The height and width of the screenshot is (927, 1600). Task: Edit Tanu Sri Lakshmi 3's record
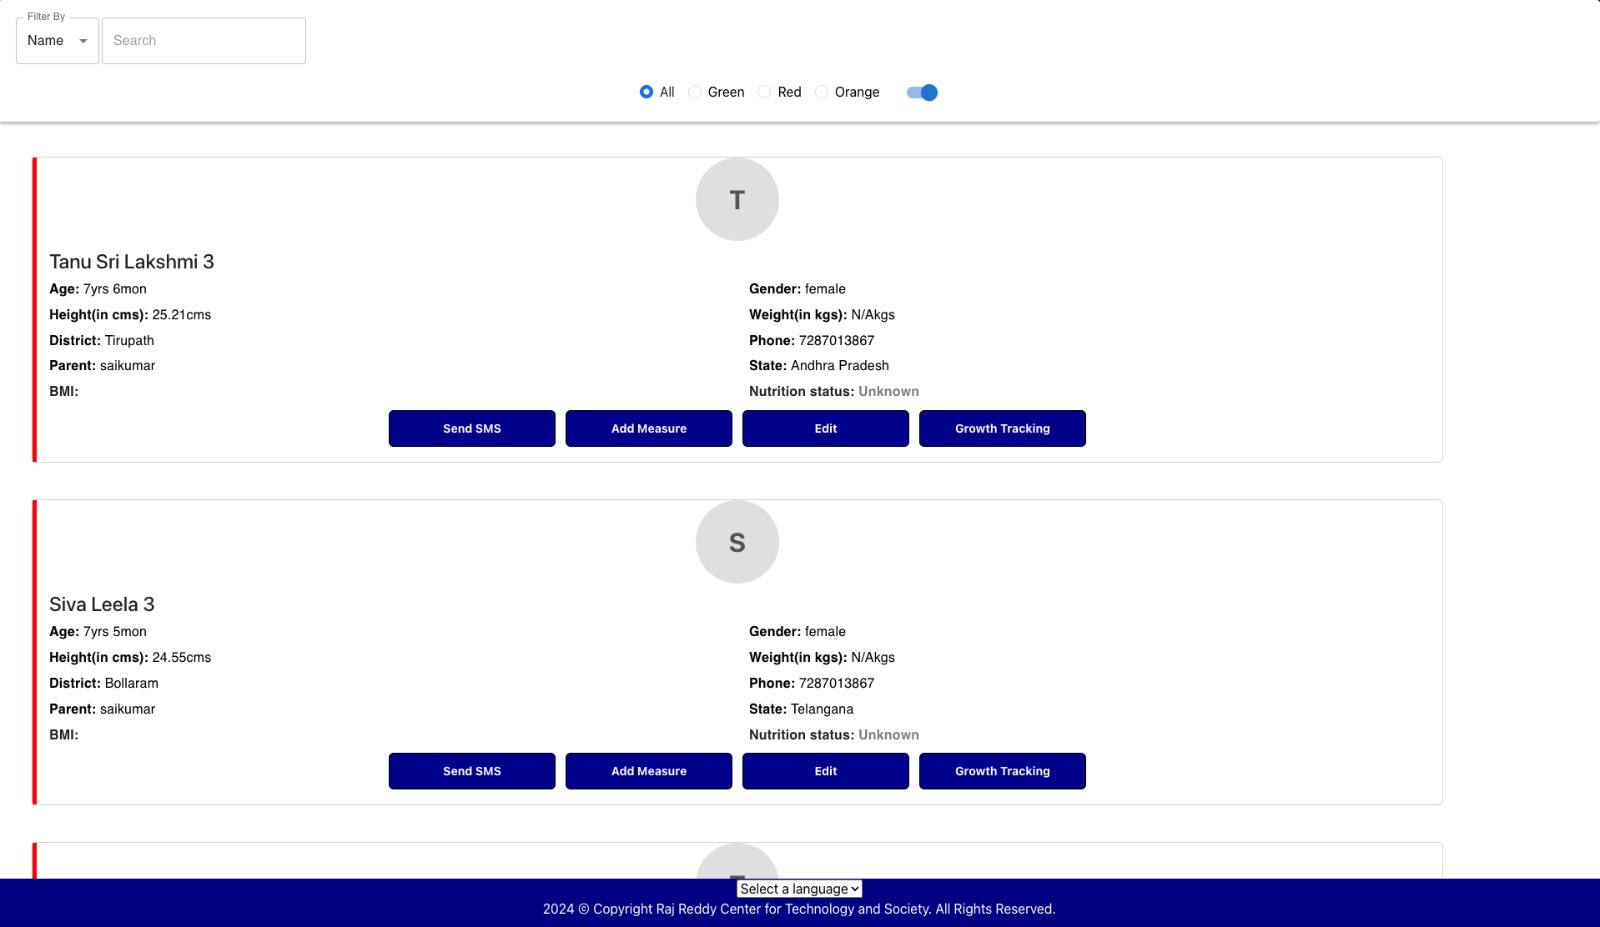[825, 428]
